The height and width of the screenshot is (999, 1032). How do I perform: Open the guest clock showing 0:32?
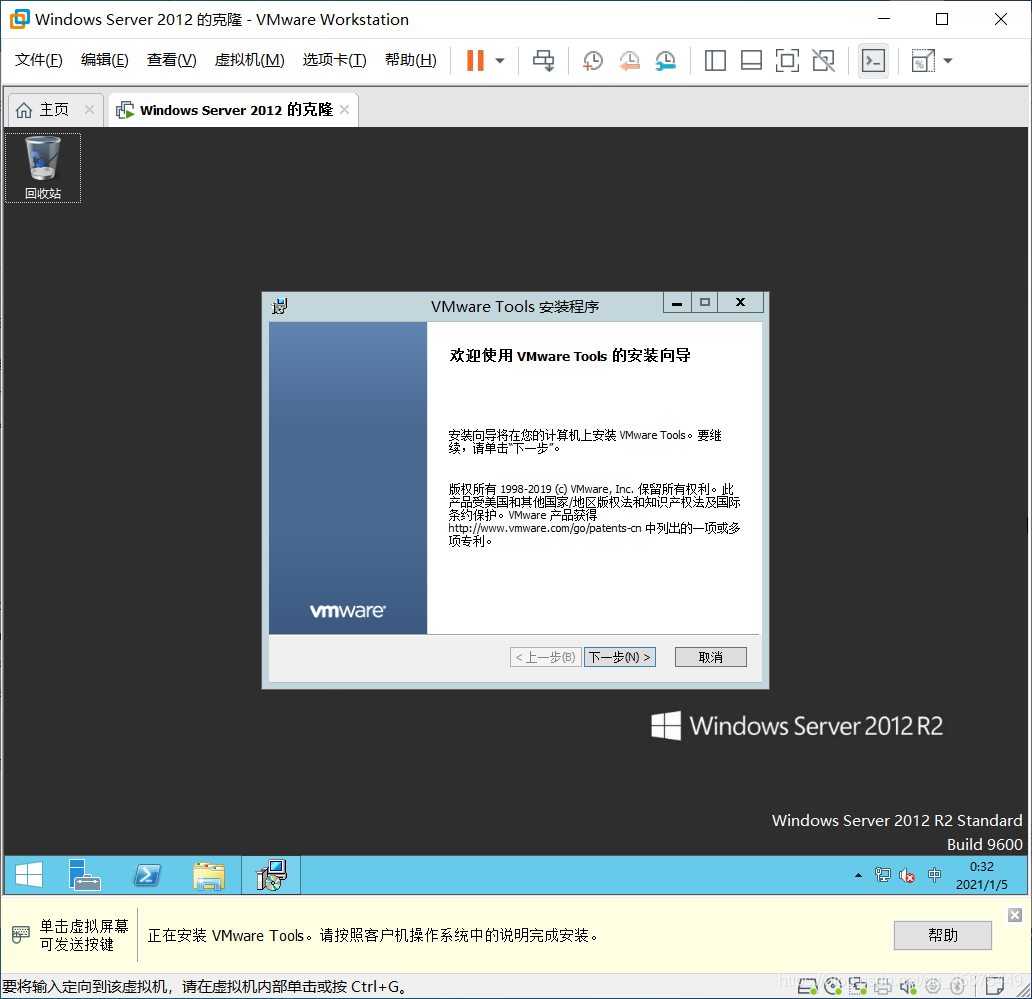click(x=981, y=875)
